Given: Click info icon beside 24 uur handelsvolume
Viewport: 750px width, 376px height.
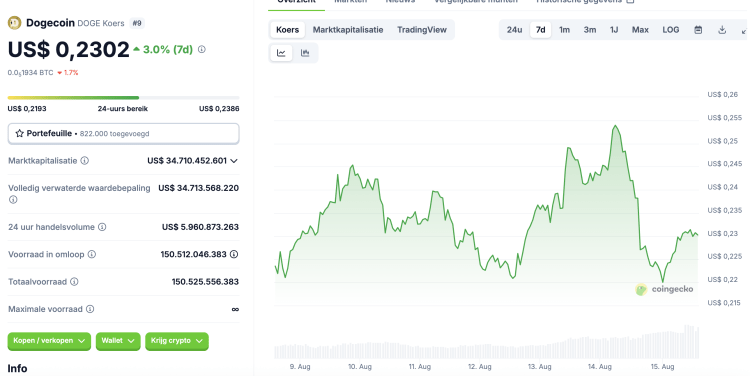Looking at the screenshot, I should point(102,227).
